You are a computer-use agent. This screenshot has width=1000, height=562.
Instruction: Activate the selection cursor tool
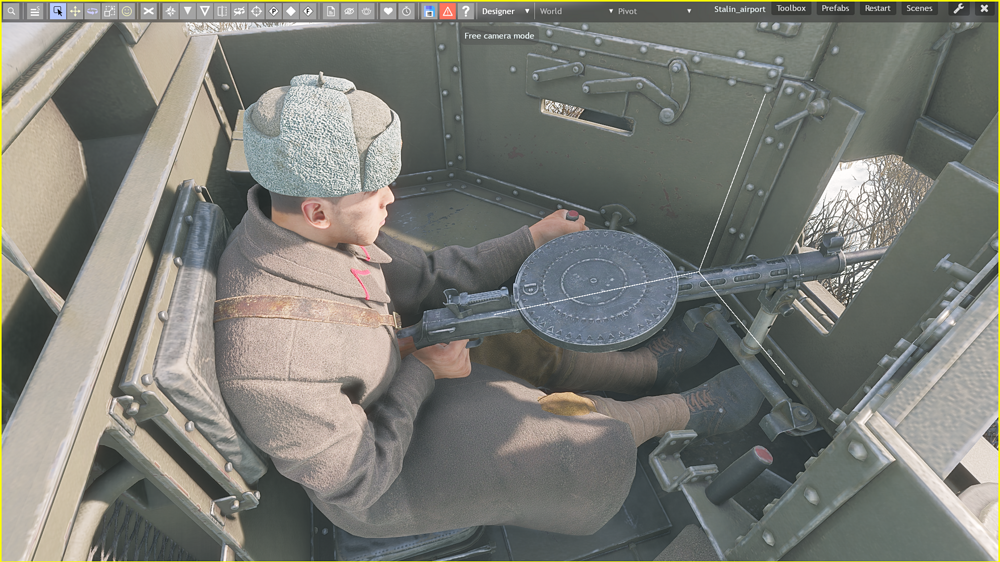tap(58, 11)
